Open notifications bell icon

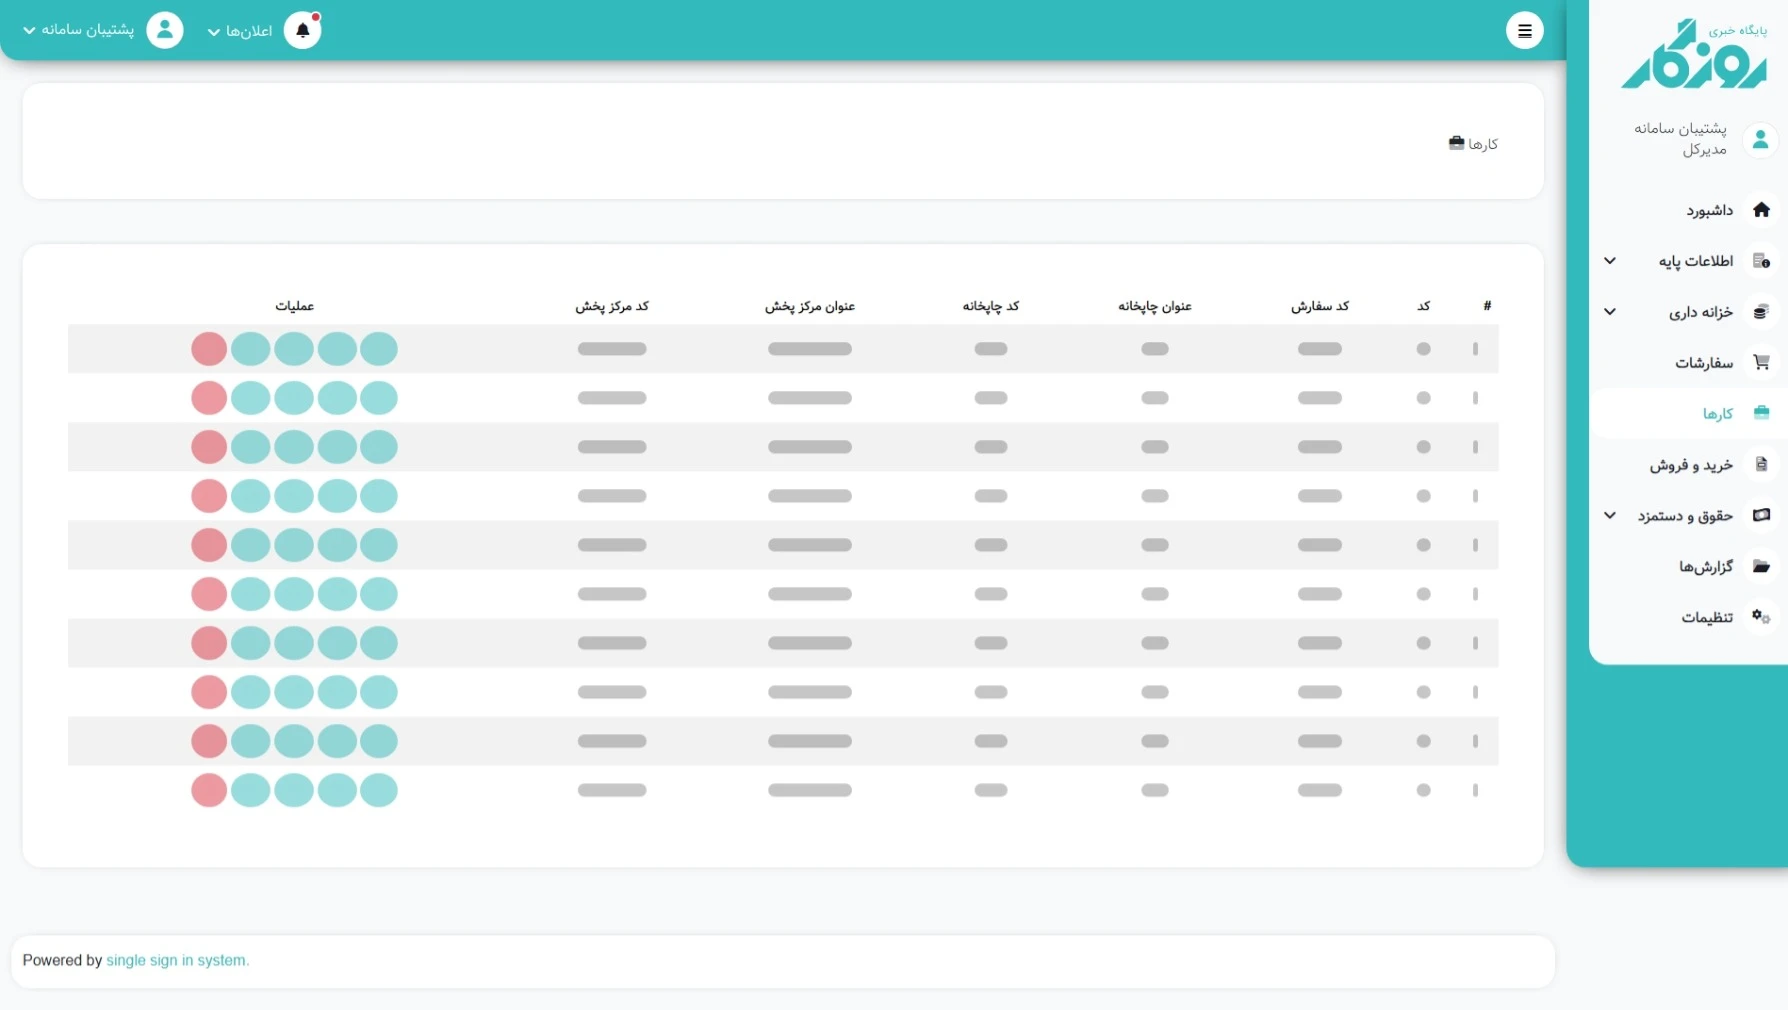pos(302,31)
